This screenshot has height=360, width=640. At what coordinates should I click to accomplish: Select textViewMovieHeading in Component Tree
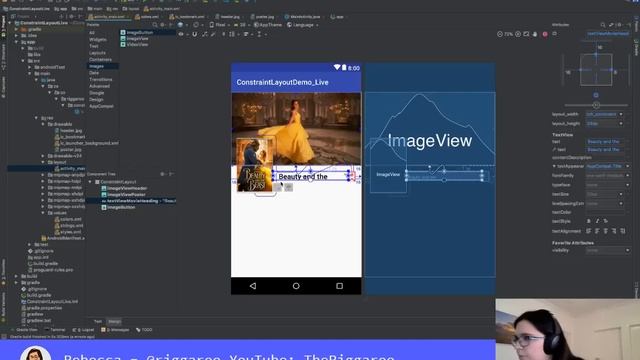point(132,201)
